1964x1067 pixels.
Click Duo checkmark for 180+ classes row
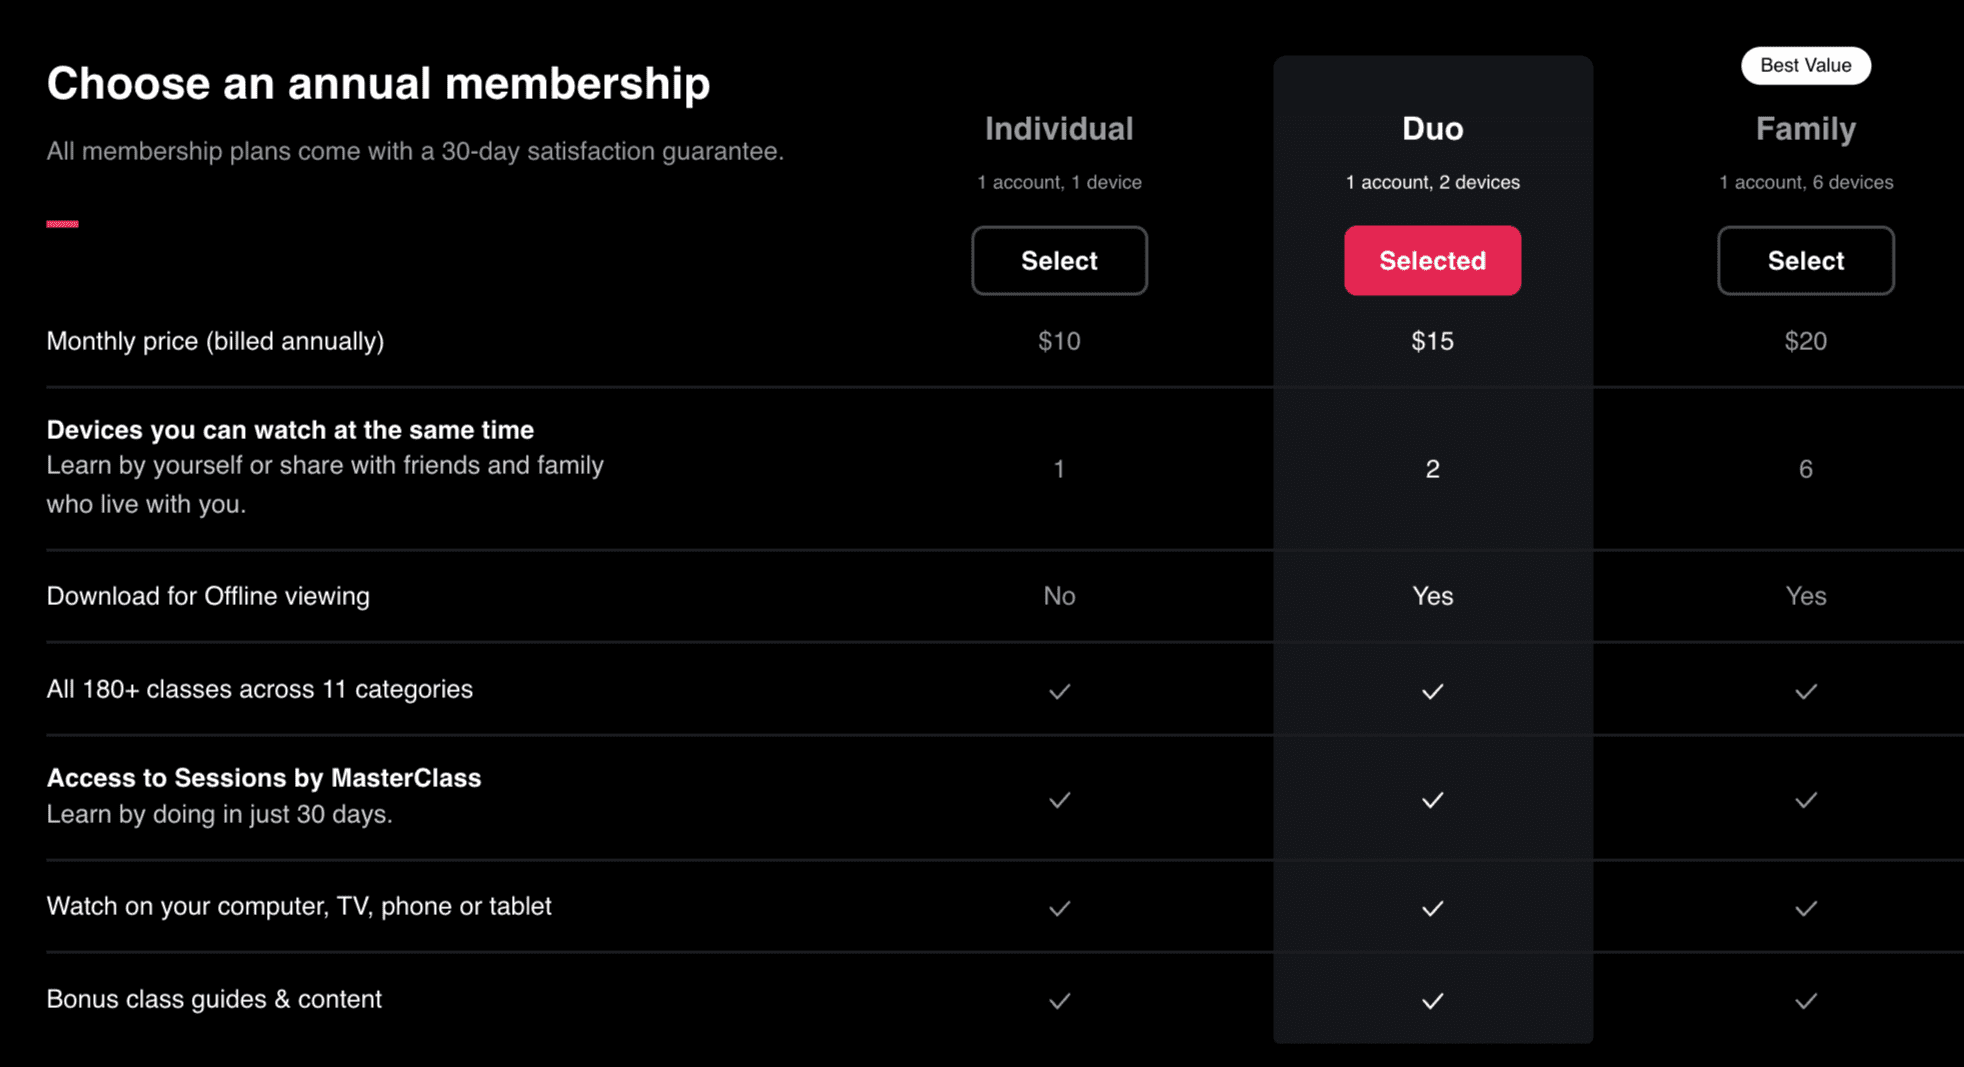(x=1432, y=691)
